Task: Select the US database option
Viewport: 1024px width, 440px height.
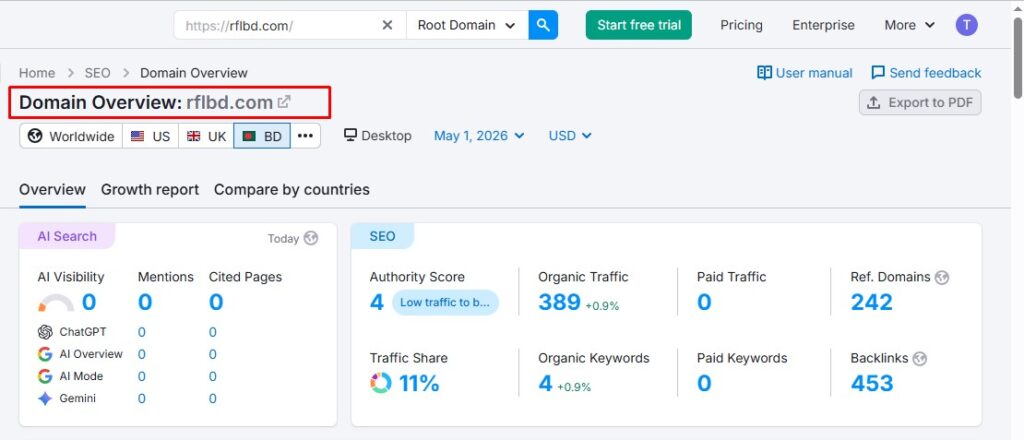Action: (x=150, y=136)
